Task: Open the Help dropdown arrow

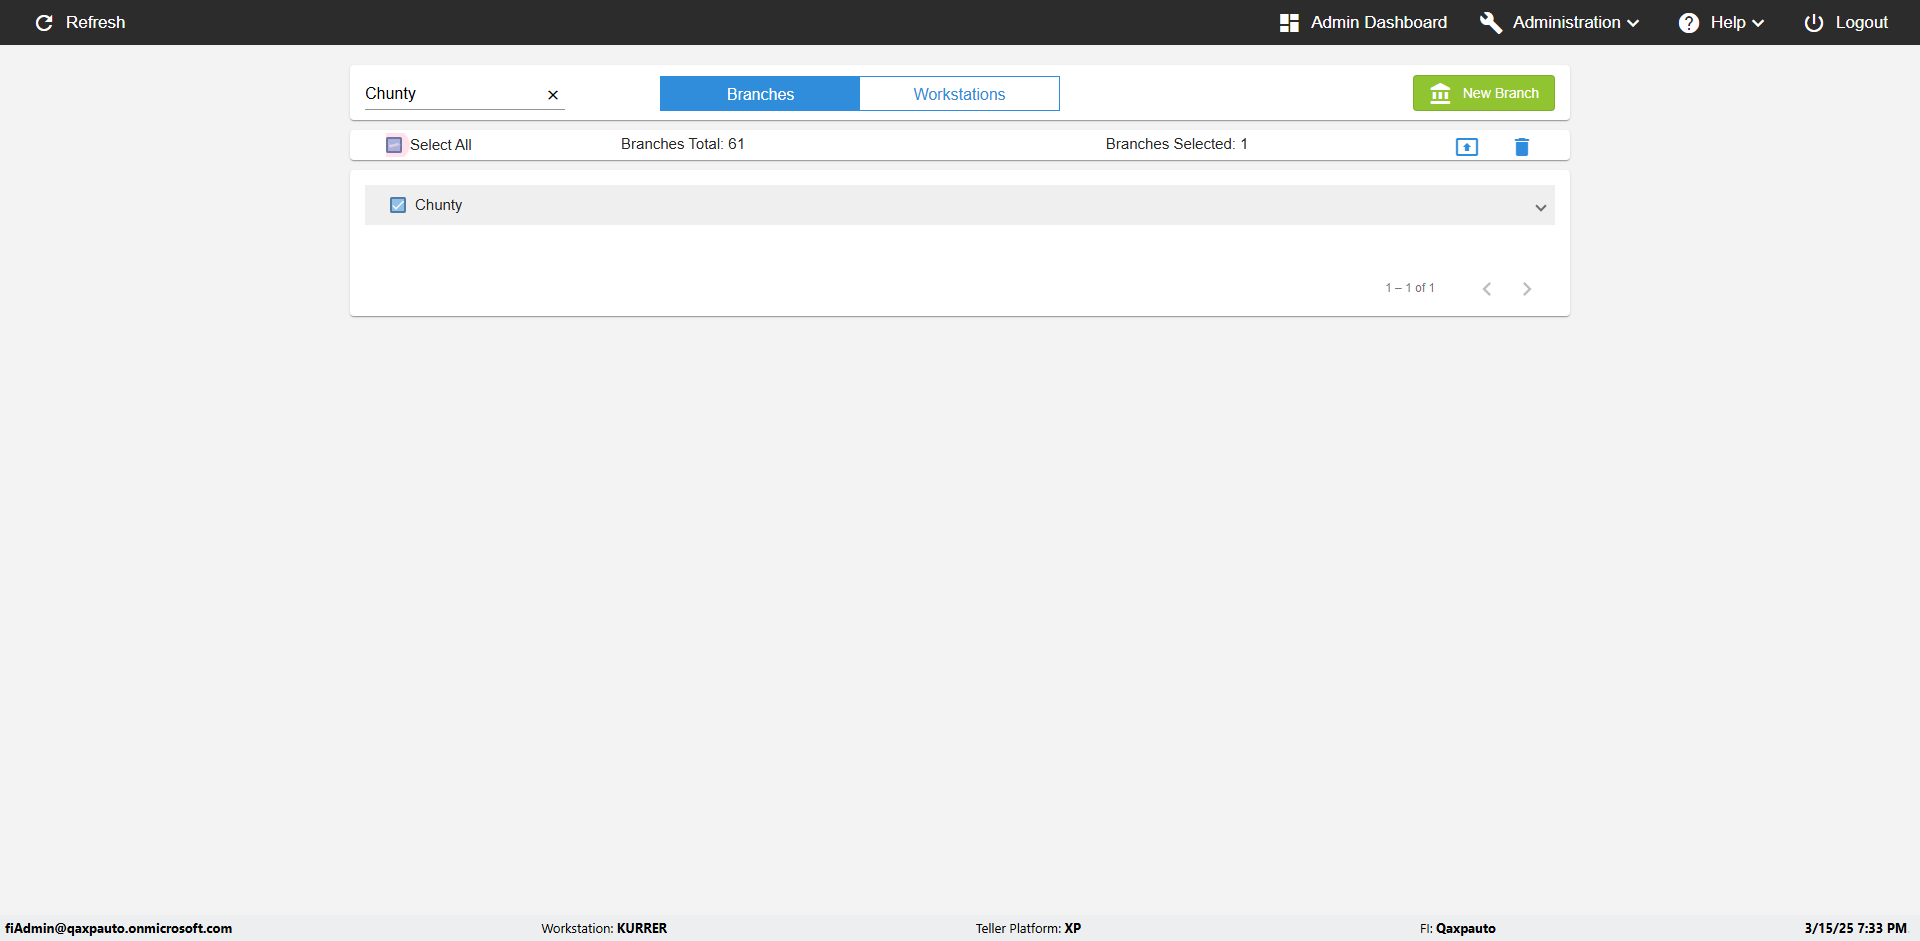Action: click(1758, 24)
